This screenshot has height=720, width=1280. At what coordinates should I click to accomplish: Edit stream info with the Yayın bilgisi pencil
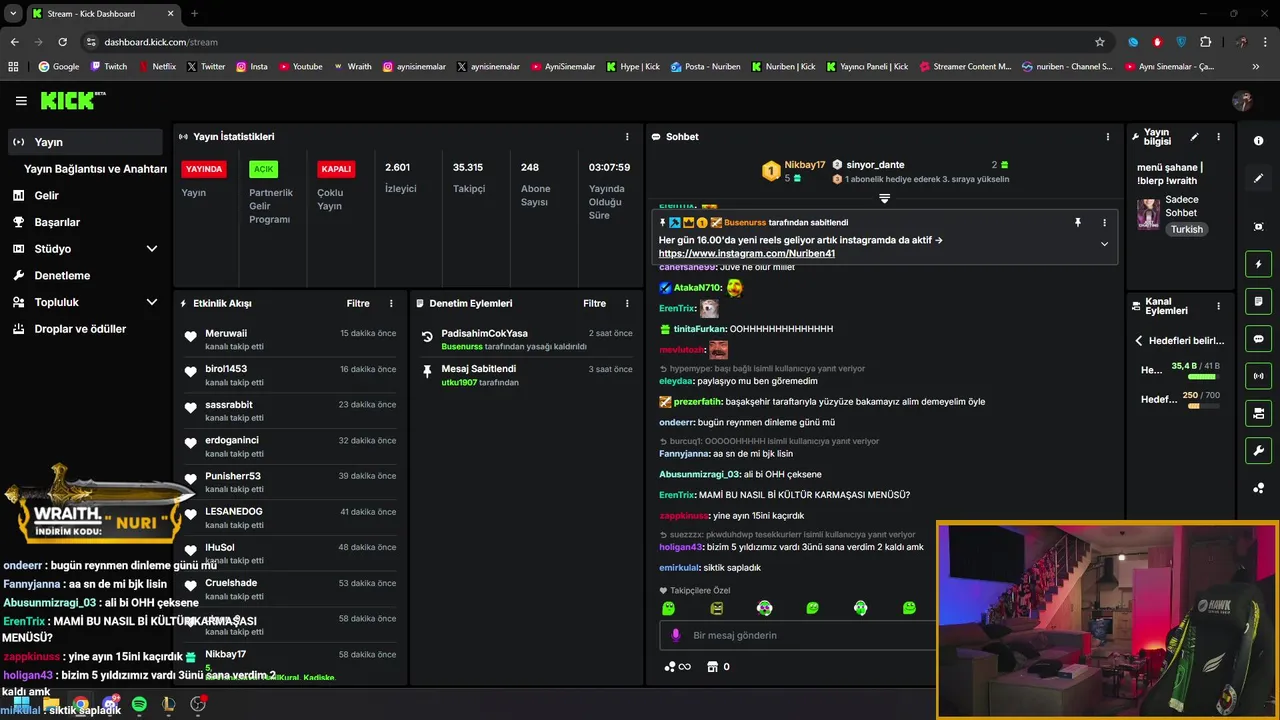coord(1194,137)
